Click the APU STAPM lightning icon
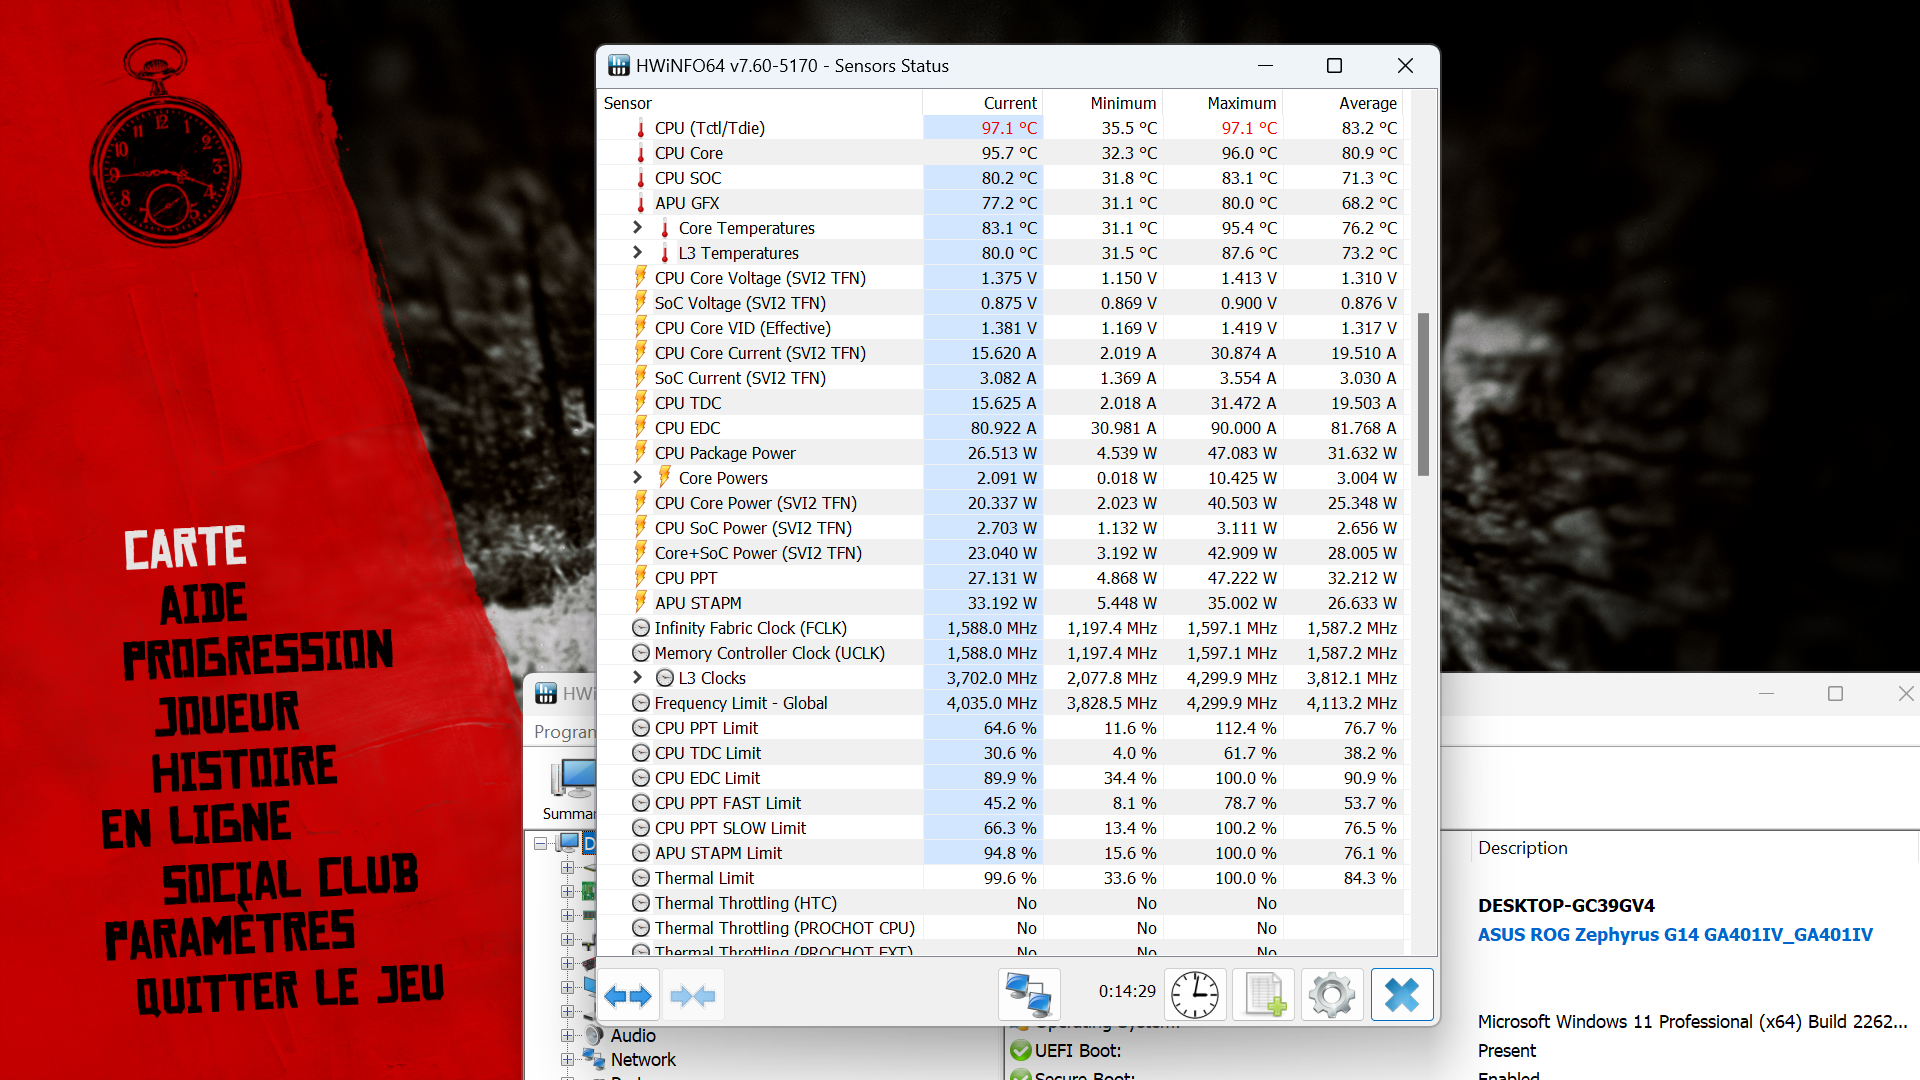1920x1080 pixels. click(641, 602)
